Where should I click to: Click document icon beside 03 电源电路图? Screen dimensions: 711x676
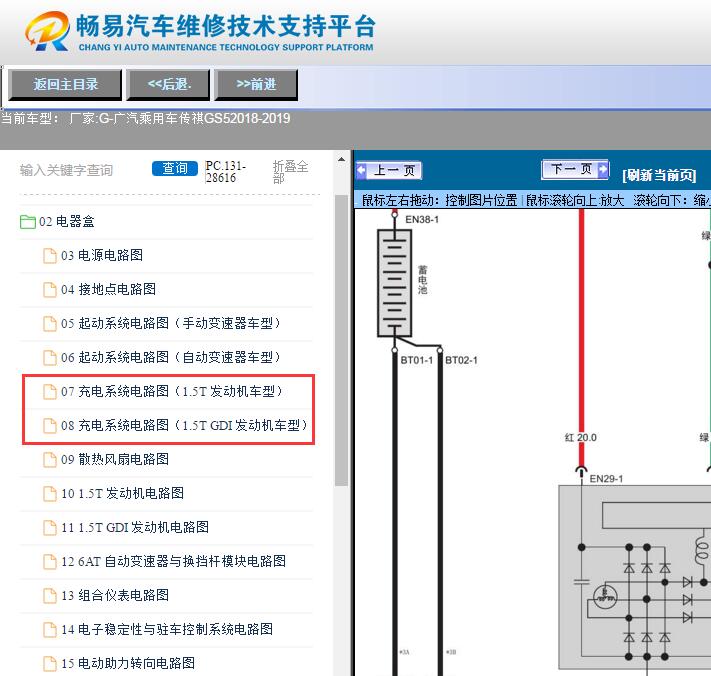tap(49, 256)
